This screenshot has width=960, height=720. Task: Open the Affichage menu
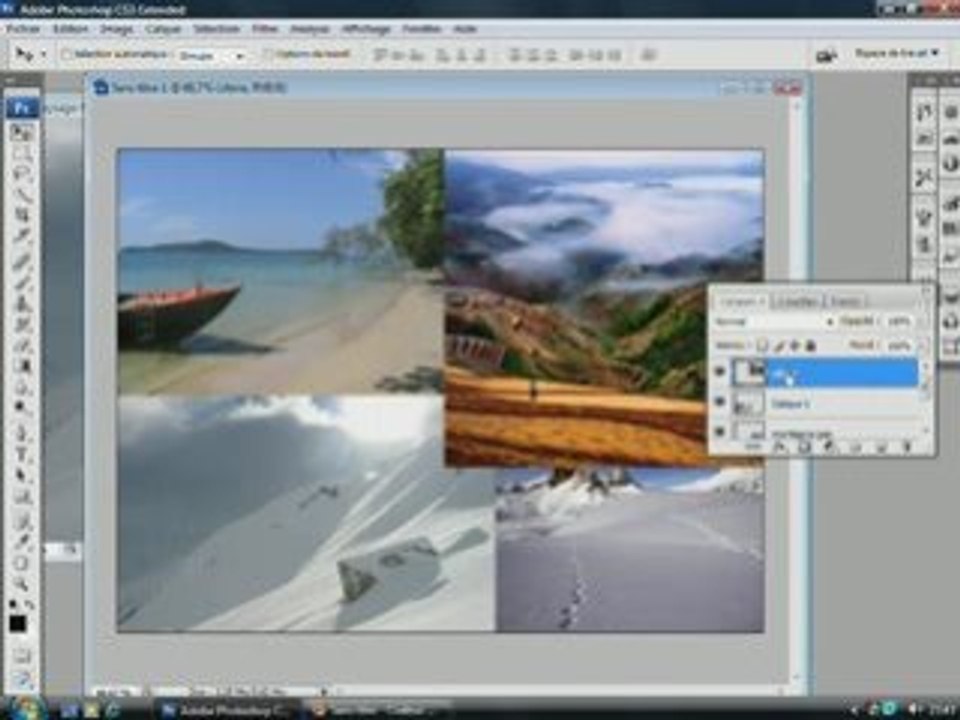366,29
